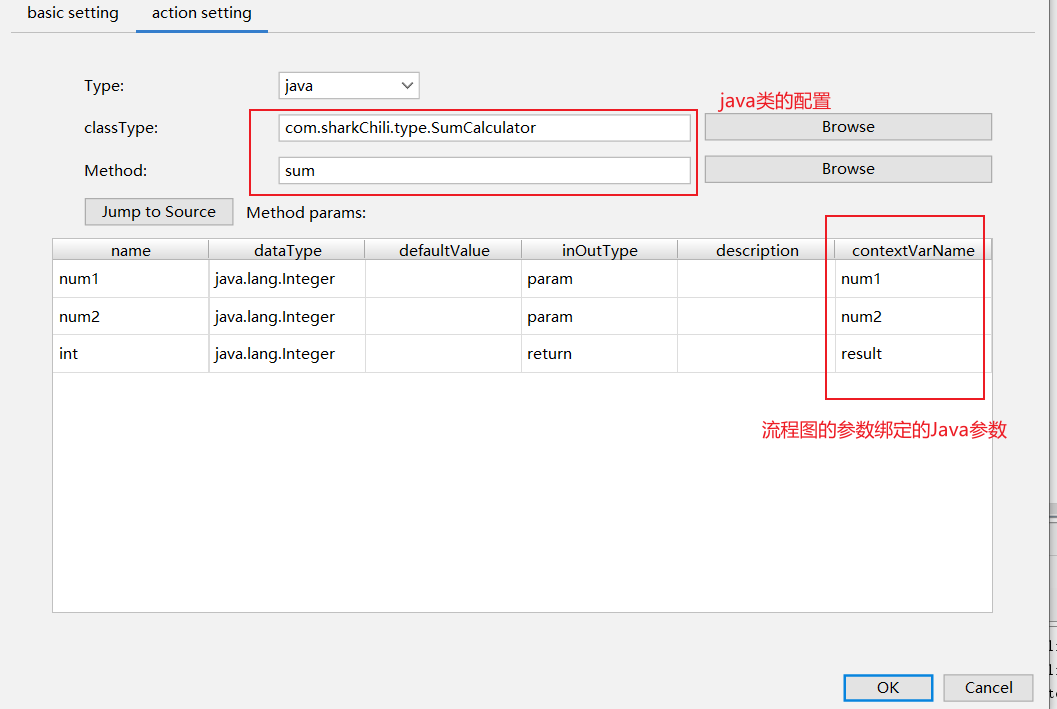Click the Jump to Source button
The height and width of the screenshot is (709, 1057).
coord(159,212)
